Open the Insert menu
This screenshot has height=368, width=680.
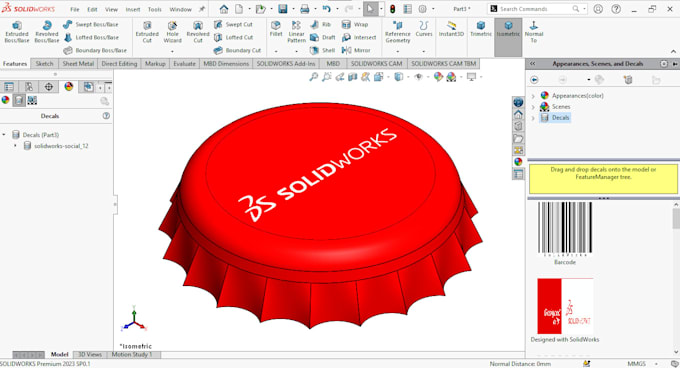133,9
